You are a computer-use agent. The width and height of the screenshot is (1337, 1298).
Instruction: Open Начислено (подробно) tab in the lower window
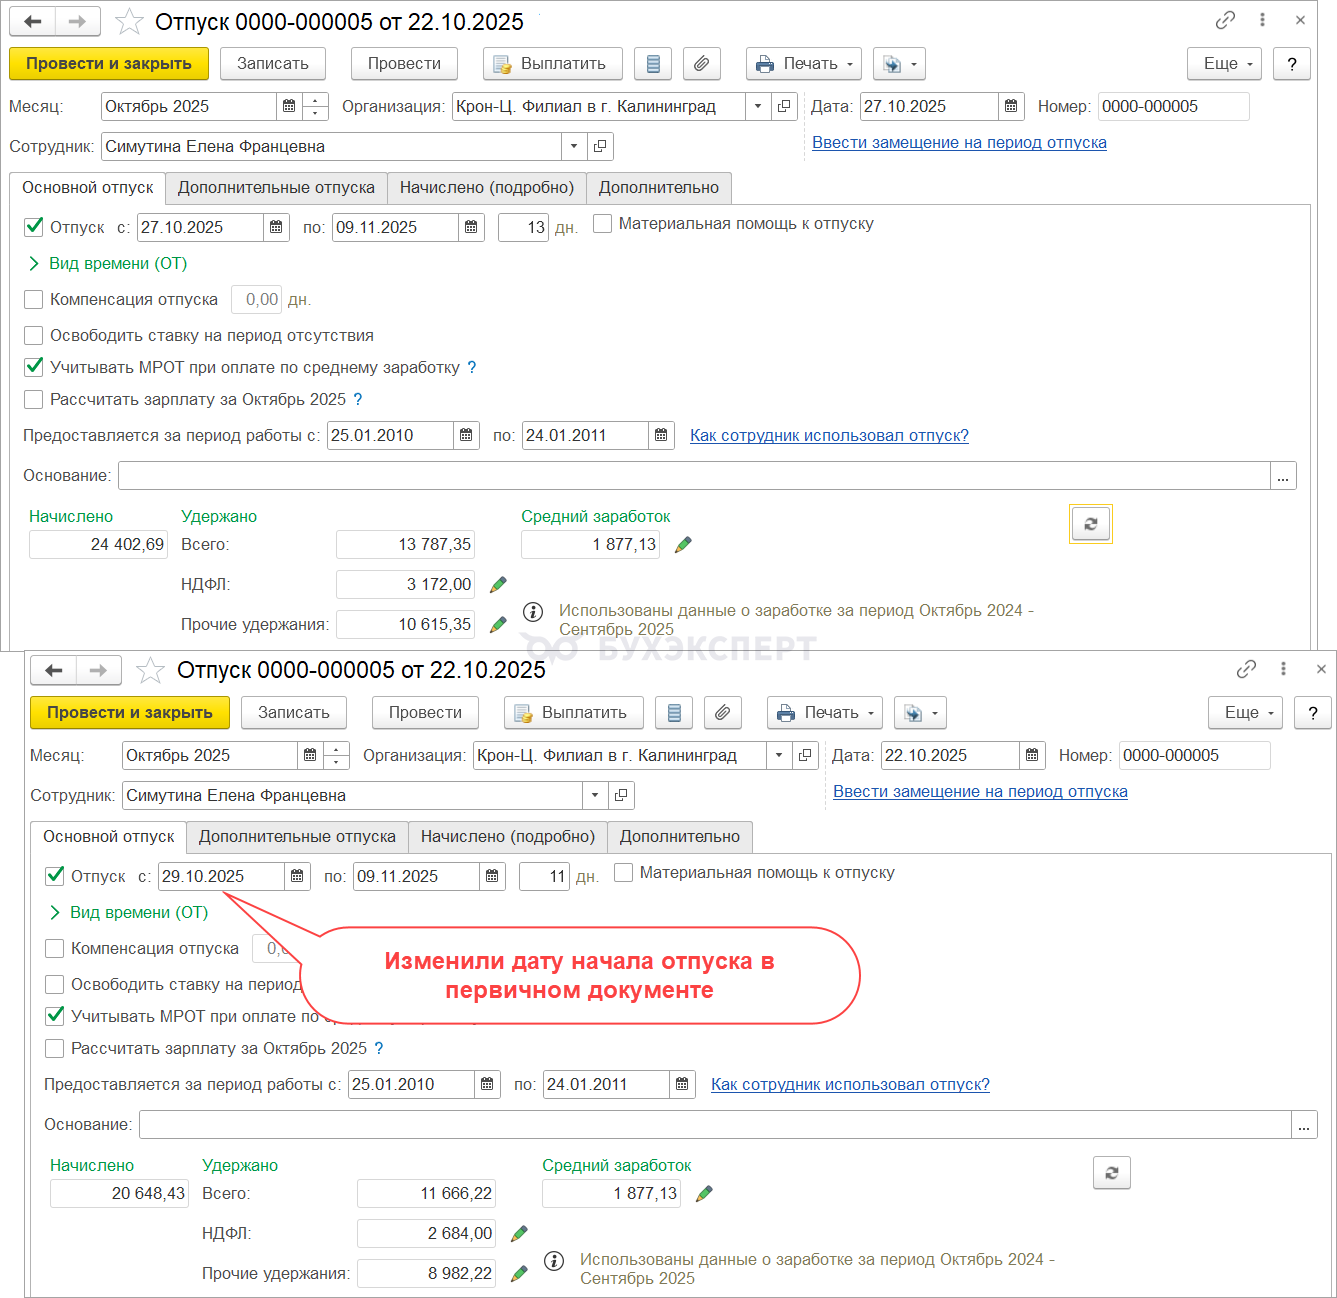click(x=508, y=837)
